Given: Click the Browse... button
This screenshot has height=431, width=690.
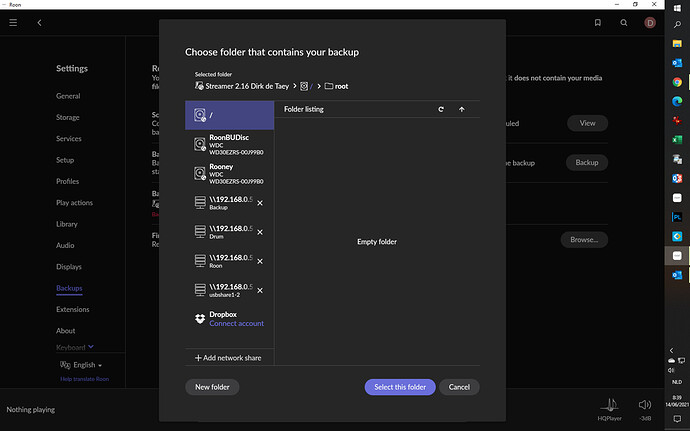Looking at the screenshot, I should [584, 239].
